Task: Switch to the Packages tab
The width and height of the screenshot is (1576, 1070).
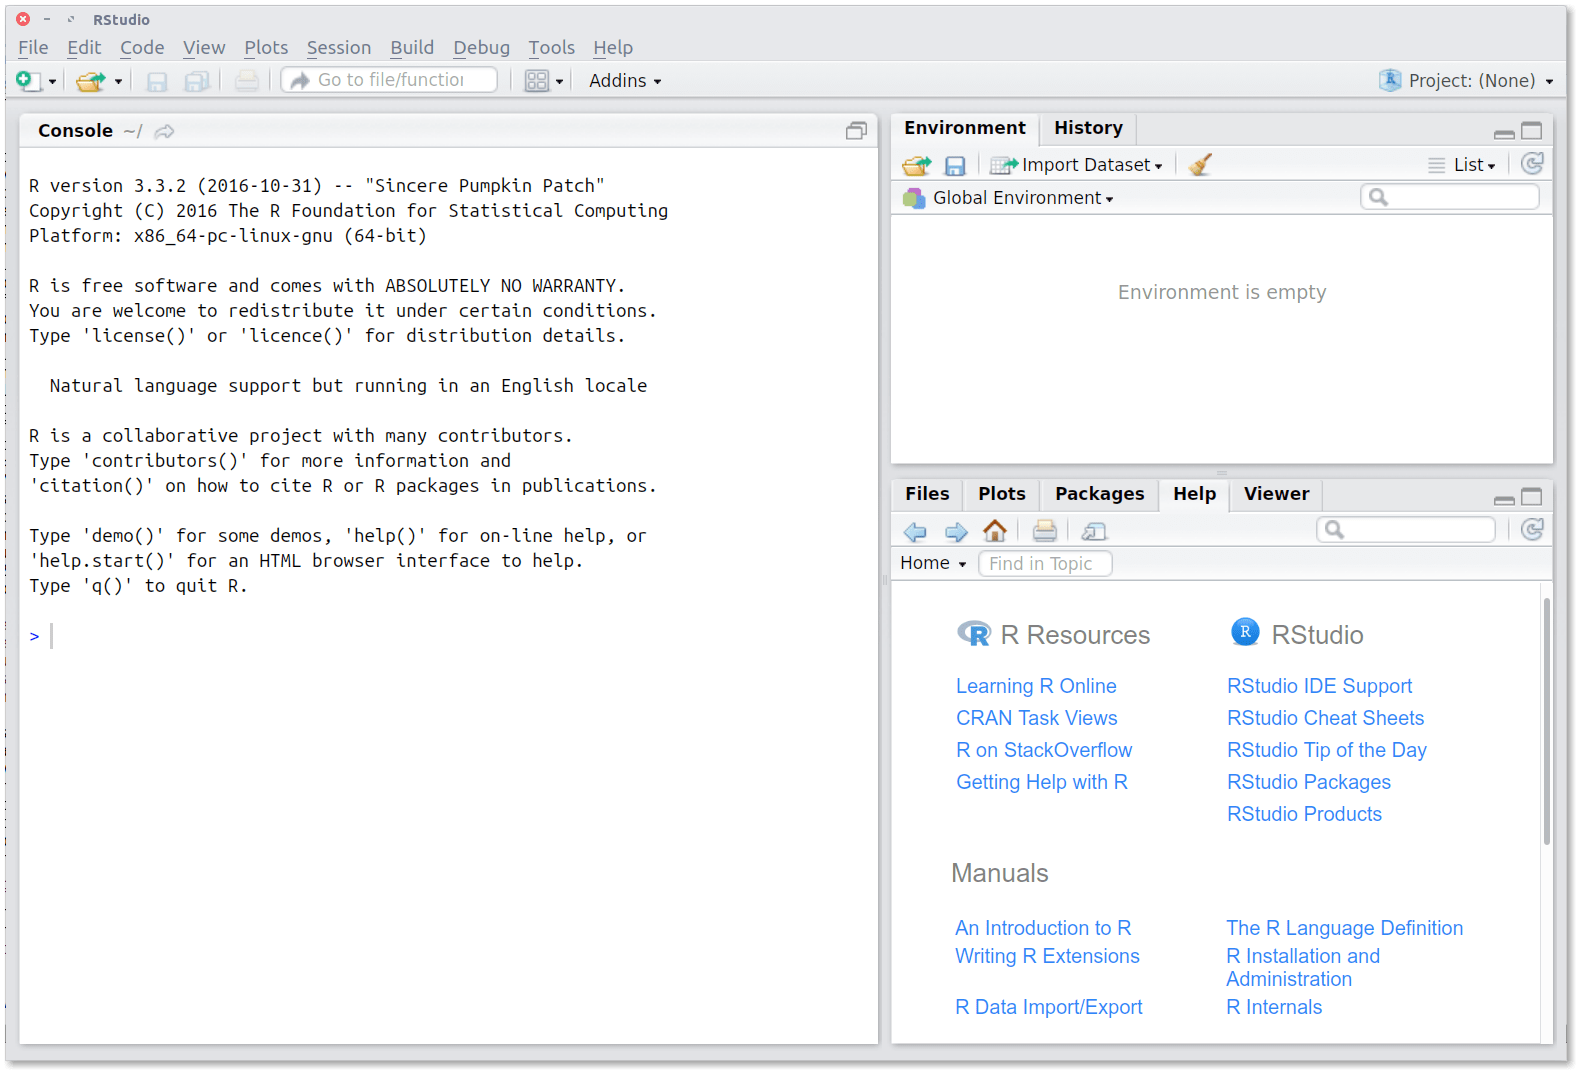Action: 1099,494
